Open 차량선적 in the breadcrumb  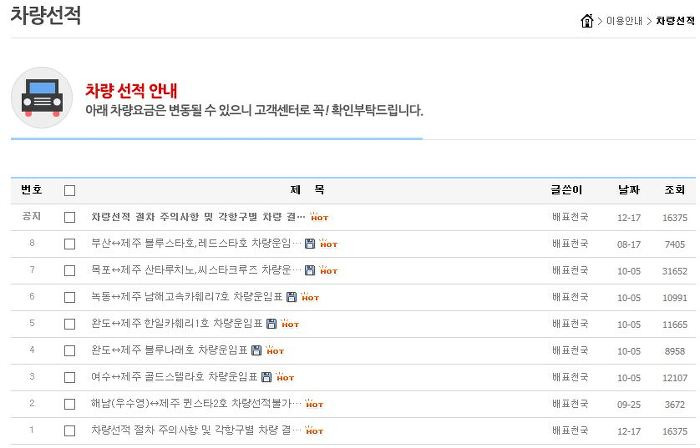[675, 21]
